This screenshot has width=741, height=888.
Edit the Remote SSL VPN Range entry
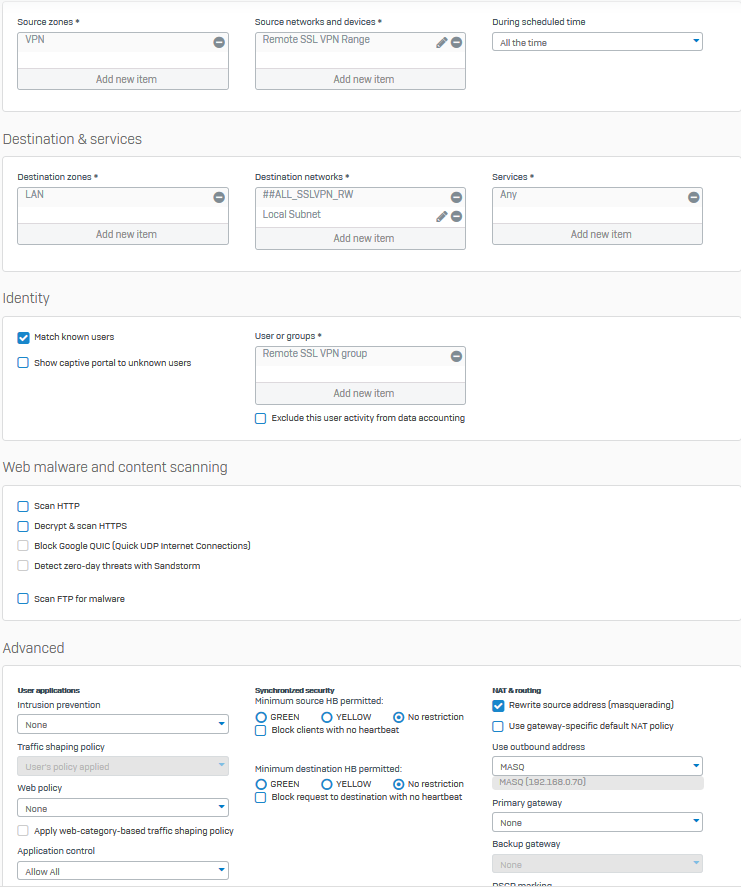click(441, 42)
